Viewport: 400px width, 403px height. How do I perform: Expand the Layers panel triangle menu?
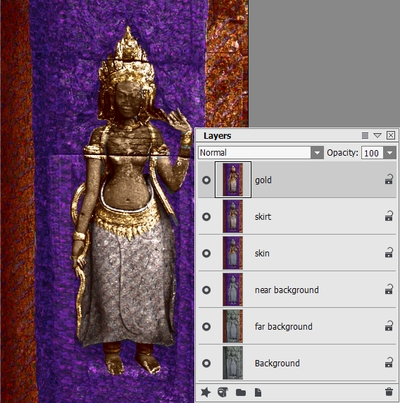[x=377, y=135]
